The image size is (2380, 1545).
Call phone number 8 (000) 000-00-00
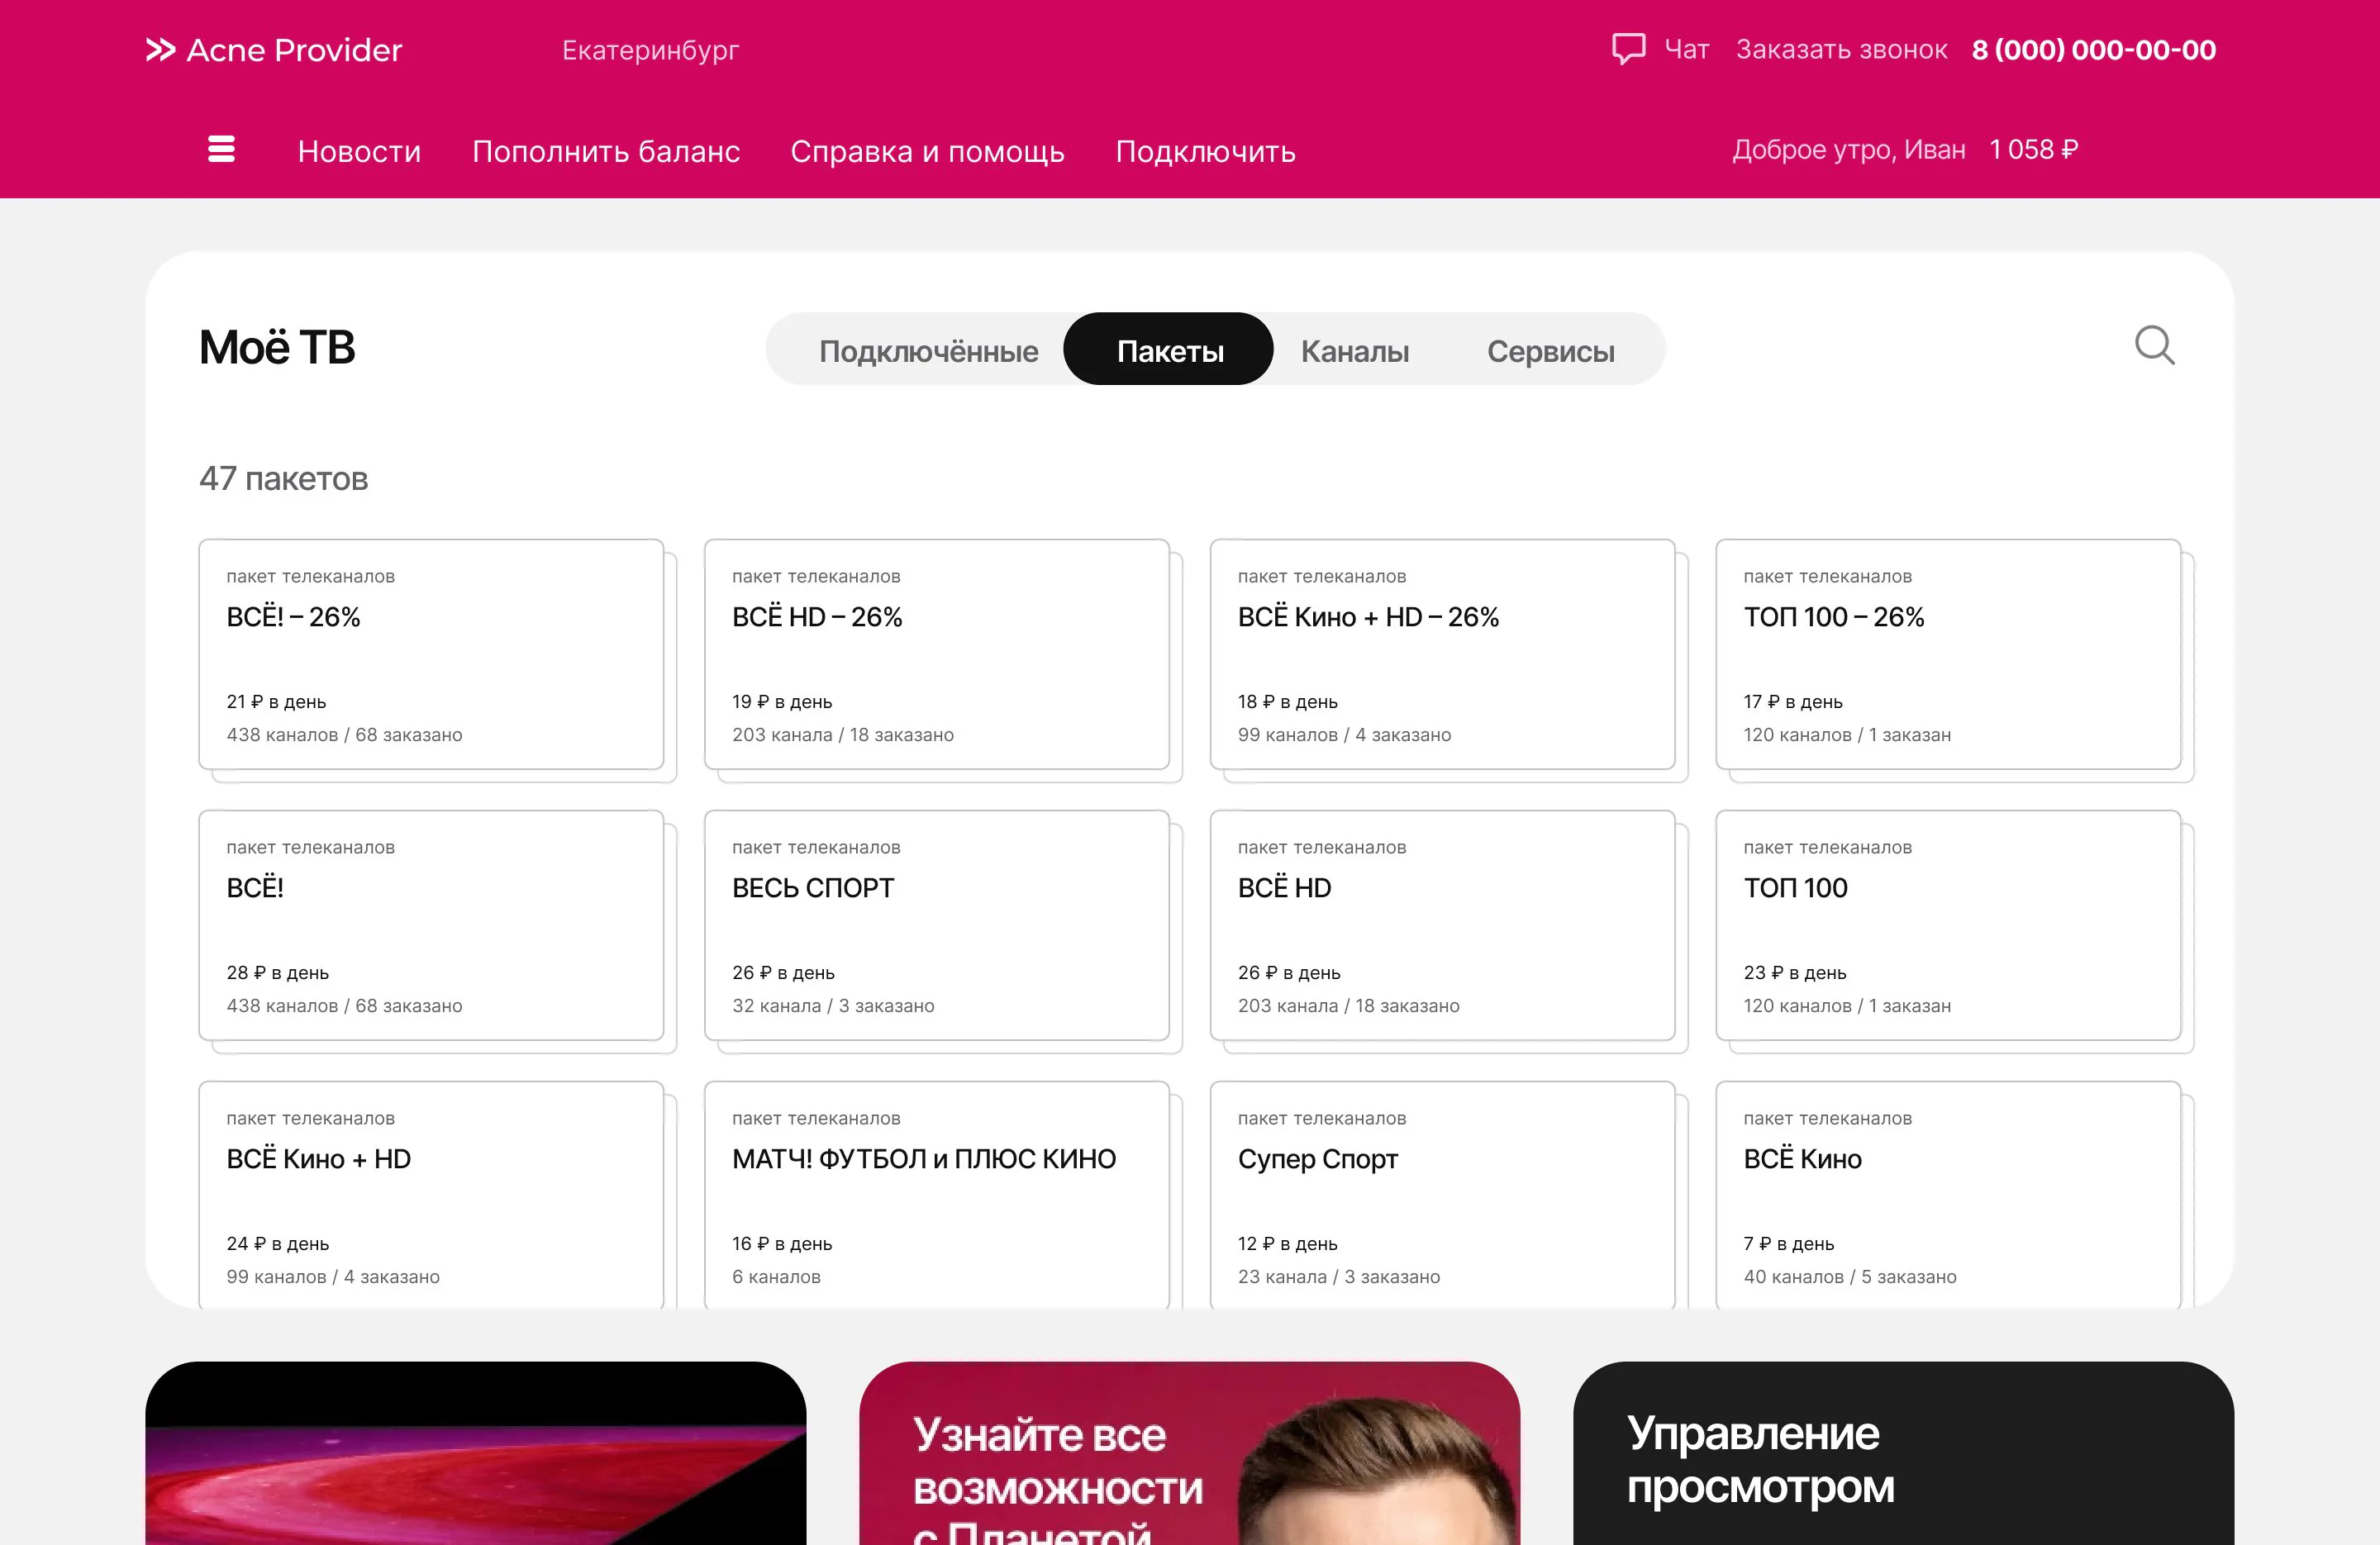click(2093, 50)
